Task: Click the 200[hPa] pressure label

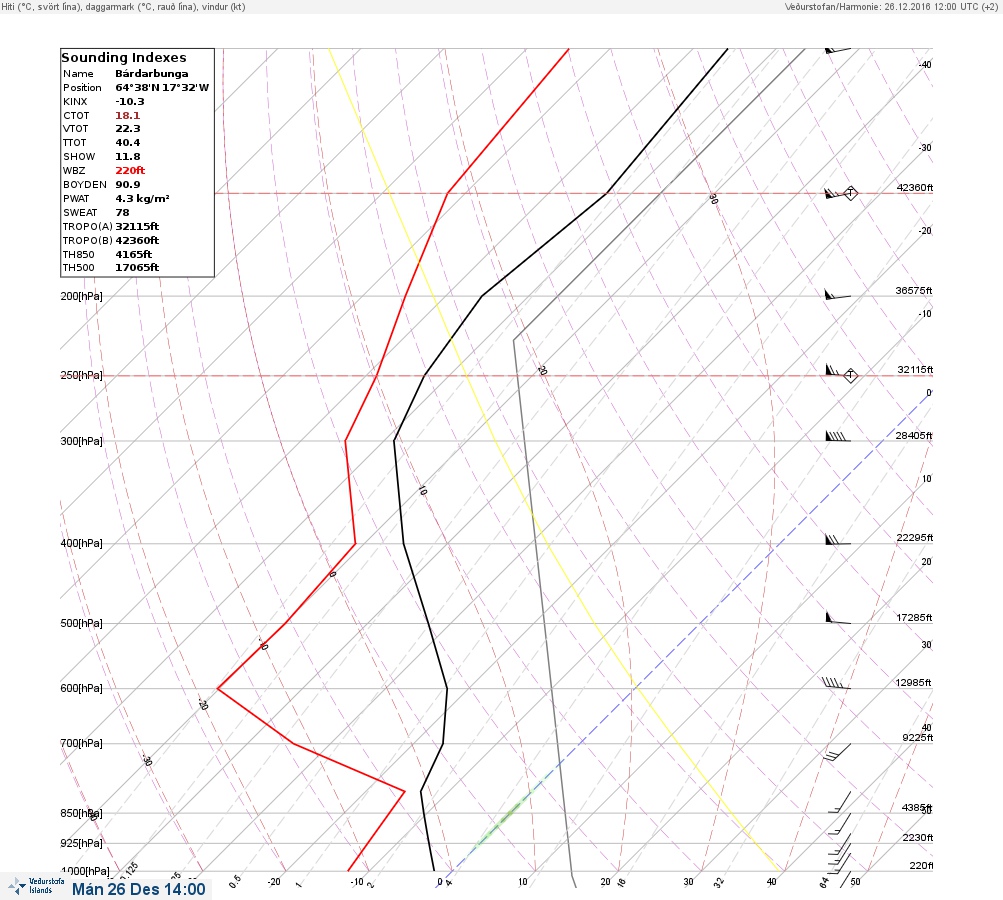Action: [81, 296]
